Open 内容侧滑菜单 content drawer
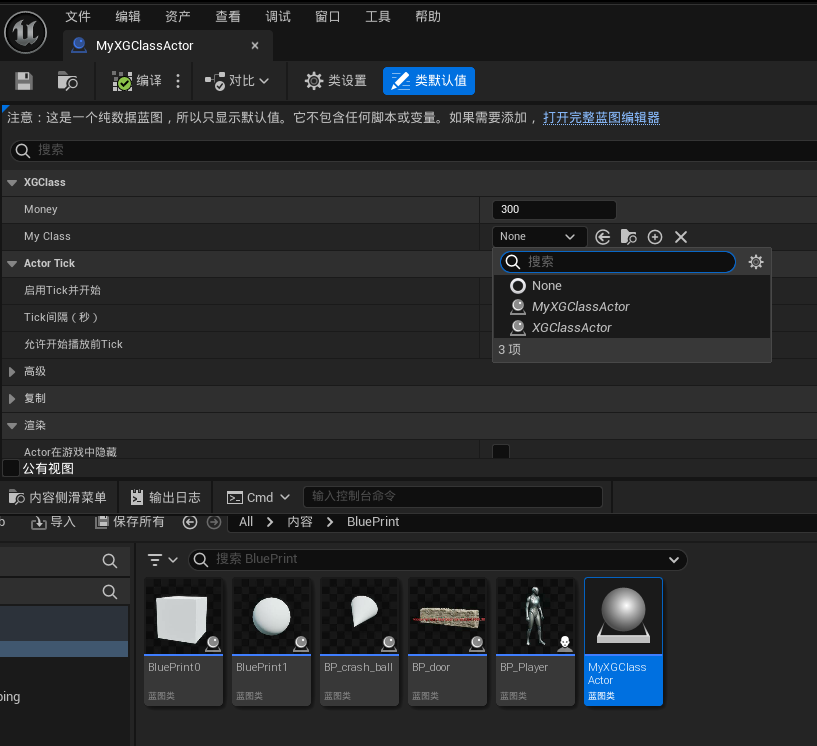 tap(57, 498)
